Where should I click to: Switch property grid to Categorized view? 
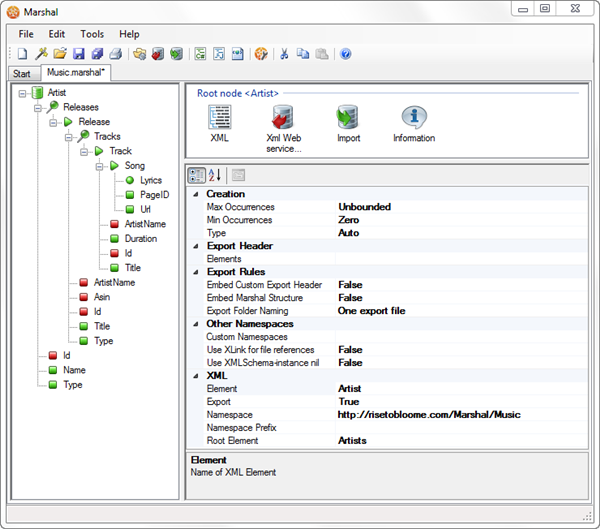point(197,175)
